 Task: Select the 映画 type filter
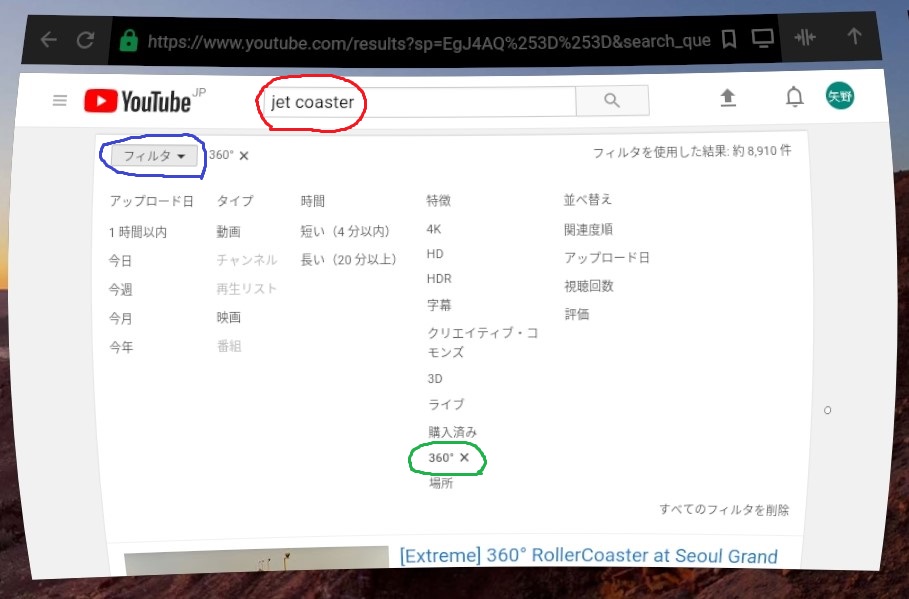(228, 318)
